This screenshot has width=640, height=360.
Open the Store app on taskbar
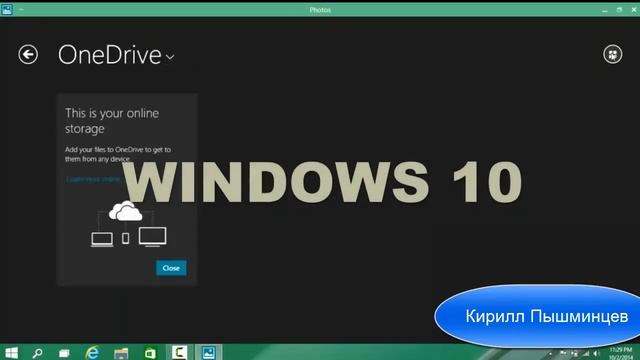click(150, 353)
